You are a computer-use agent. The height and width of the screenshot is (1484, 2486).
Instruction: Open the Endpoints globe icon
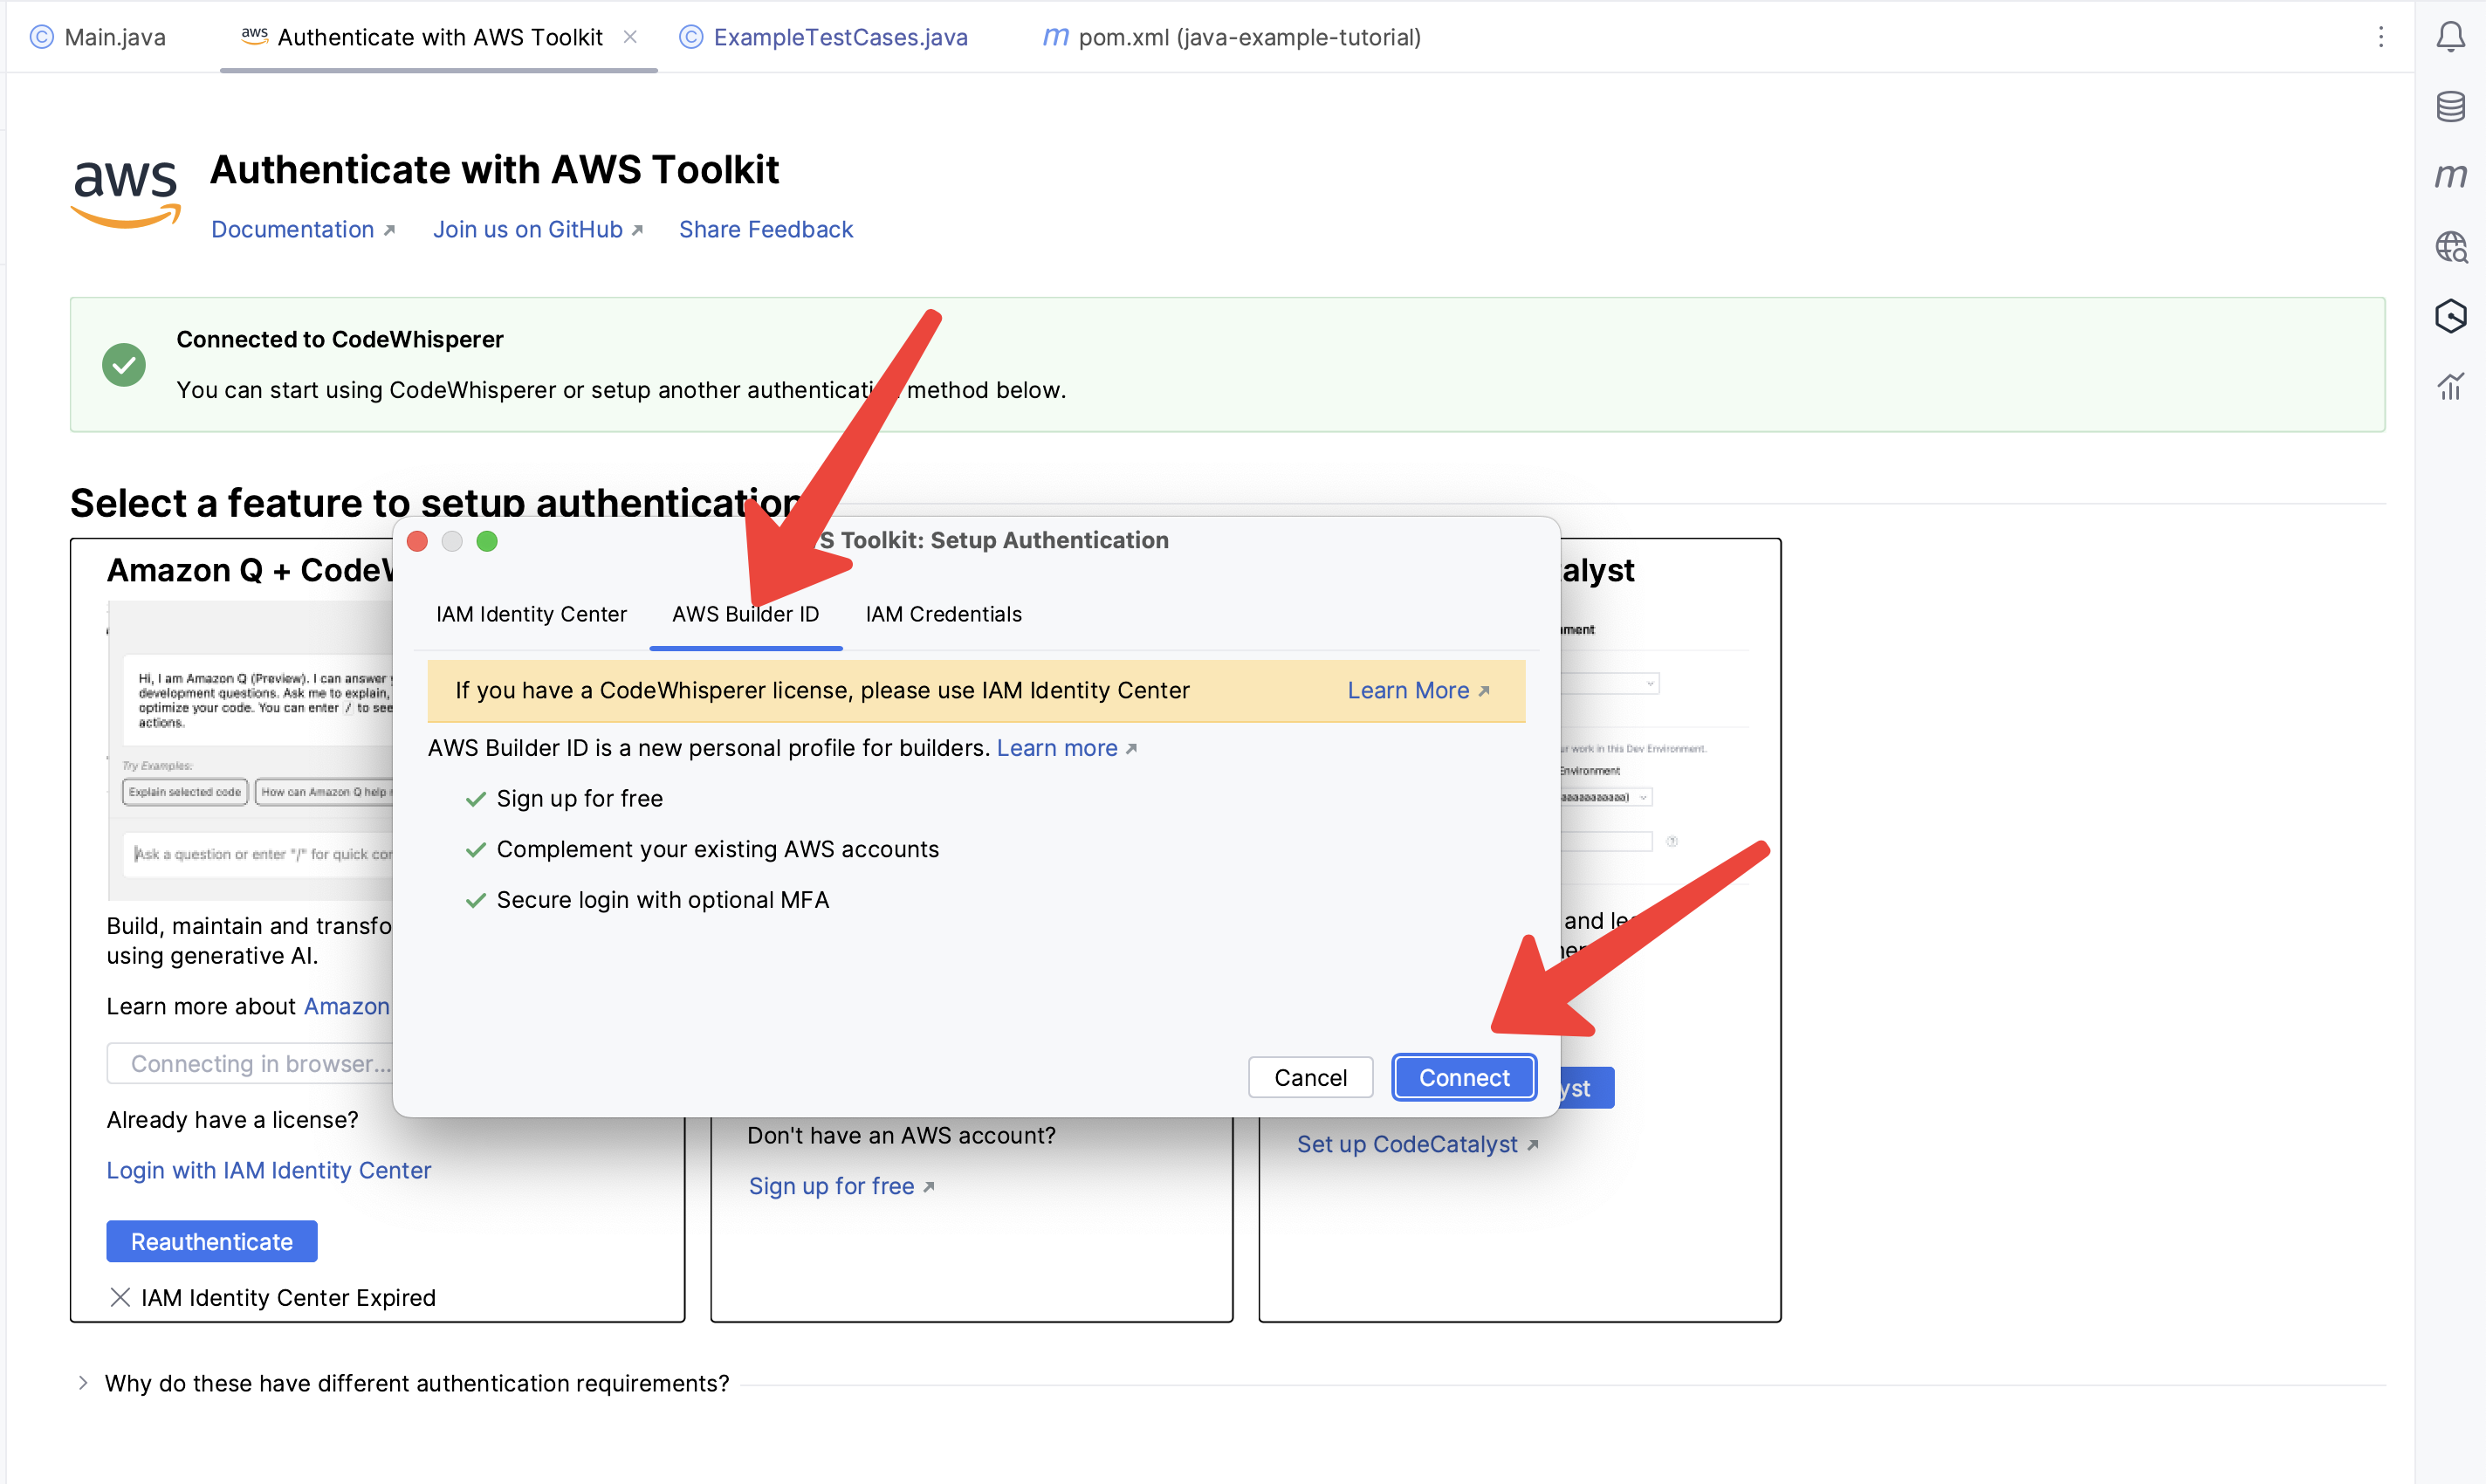tap(2450, 246)
